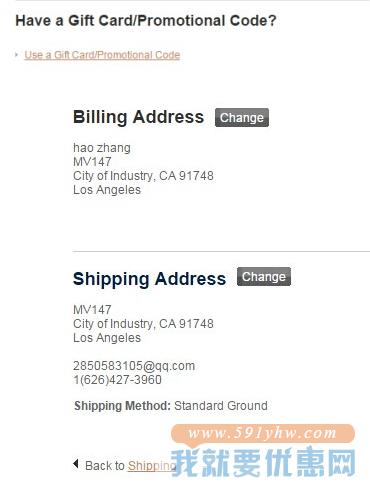Click City of Industry line under Shipping Address

(x=143, y=324)
